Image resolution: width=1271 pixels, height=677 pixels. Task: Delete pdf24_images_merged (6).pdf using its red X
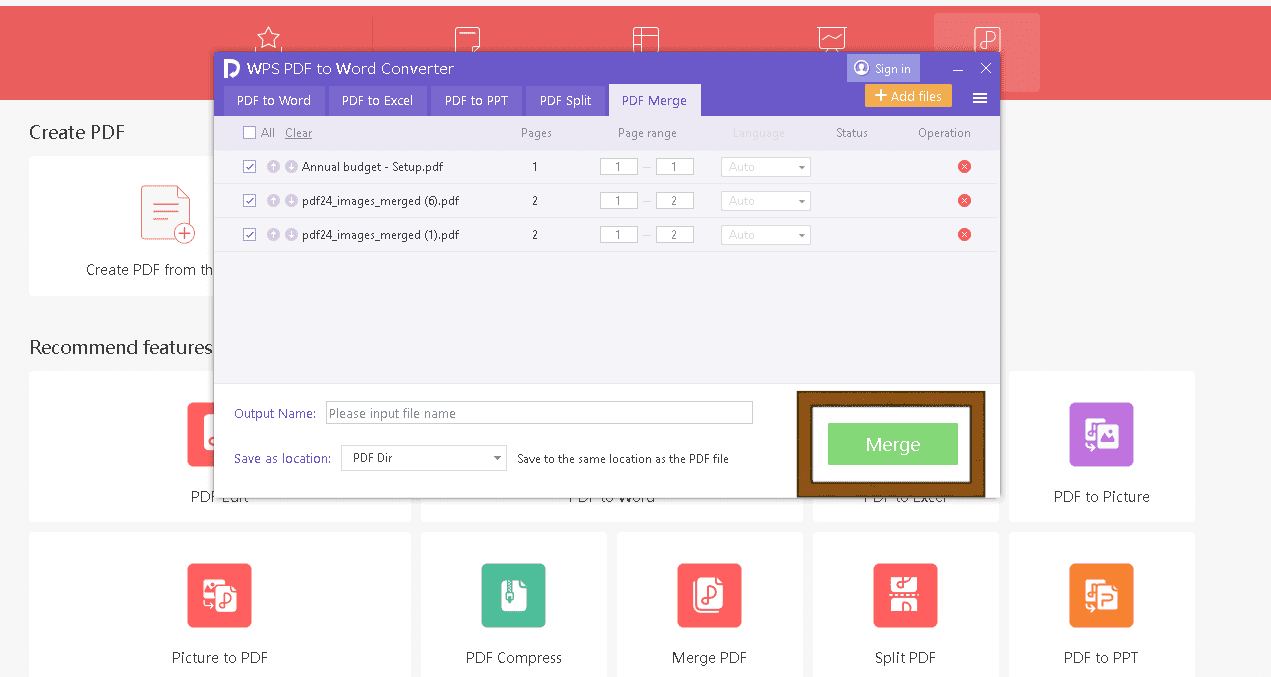(964, 201)
